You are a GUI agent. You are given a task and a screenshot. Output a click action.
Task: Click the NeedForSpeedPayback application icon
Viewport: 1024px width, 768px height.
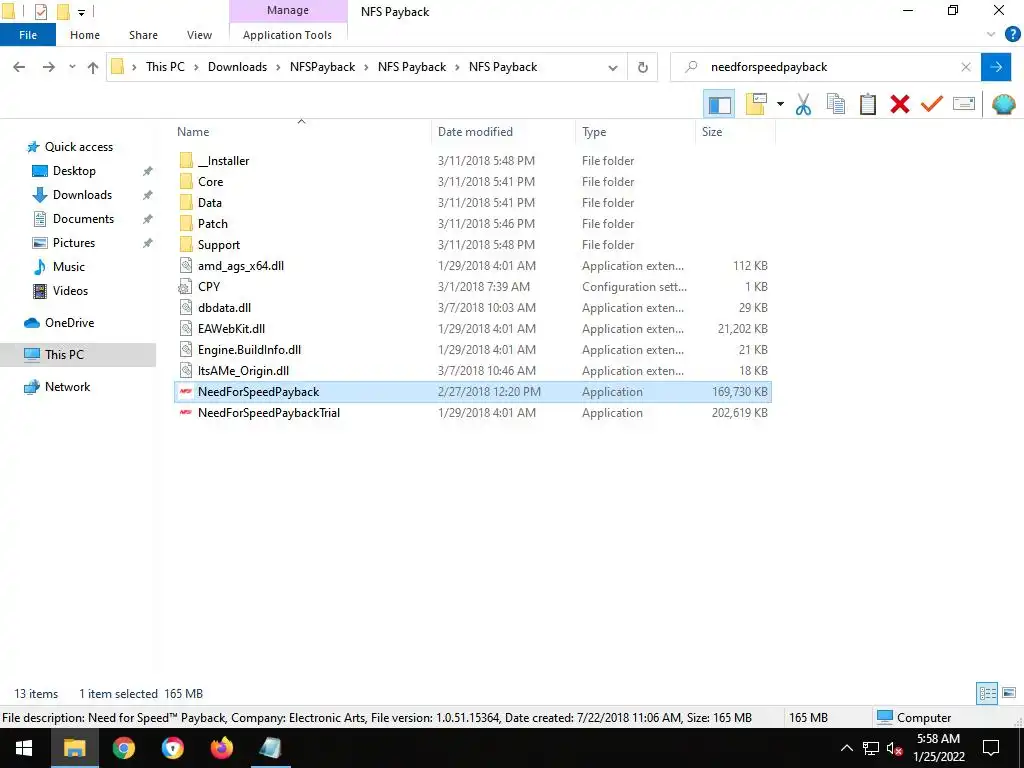[x=186, y=392]
